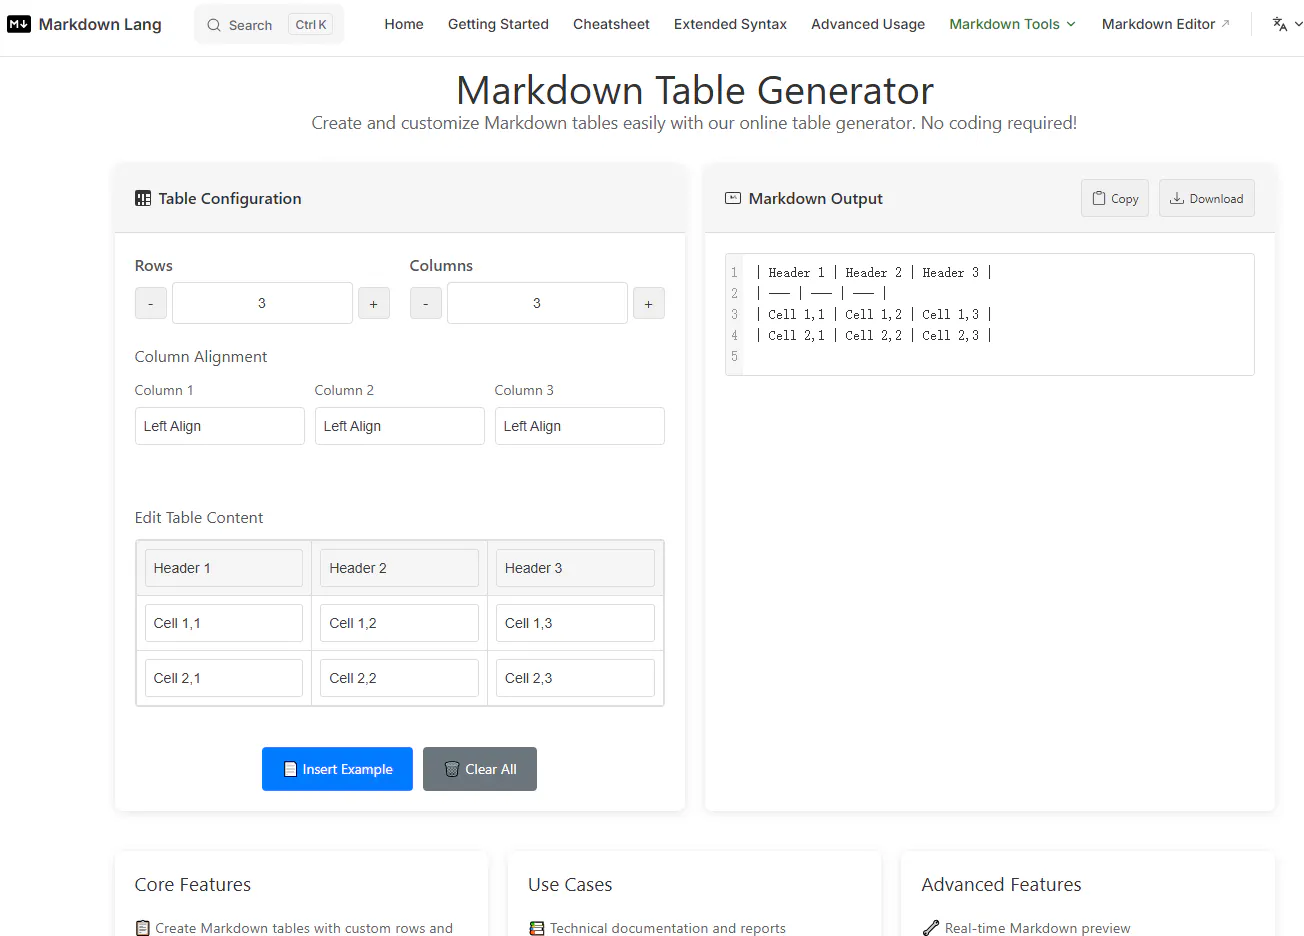
Task: Click the Markdown Output panel icon
Action: tap(733, 198)
